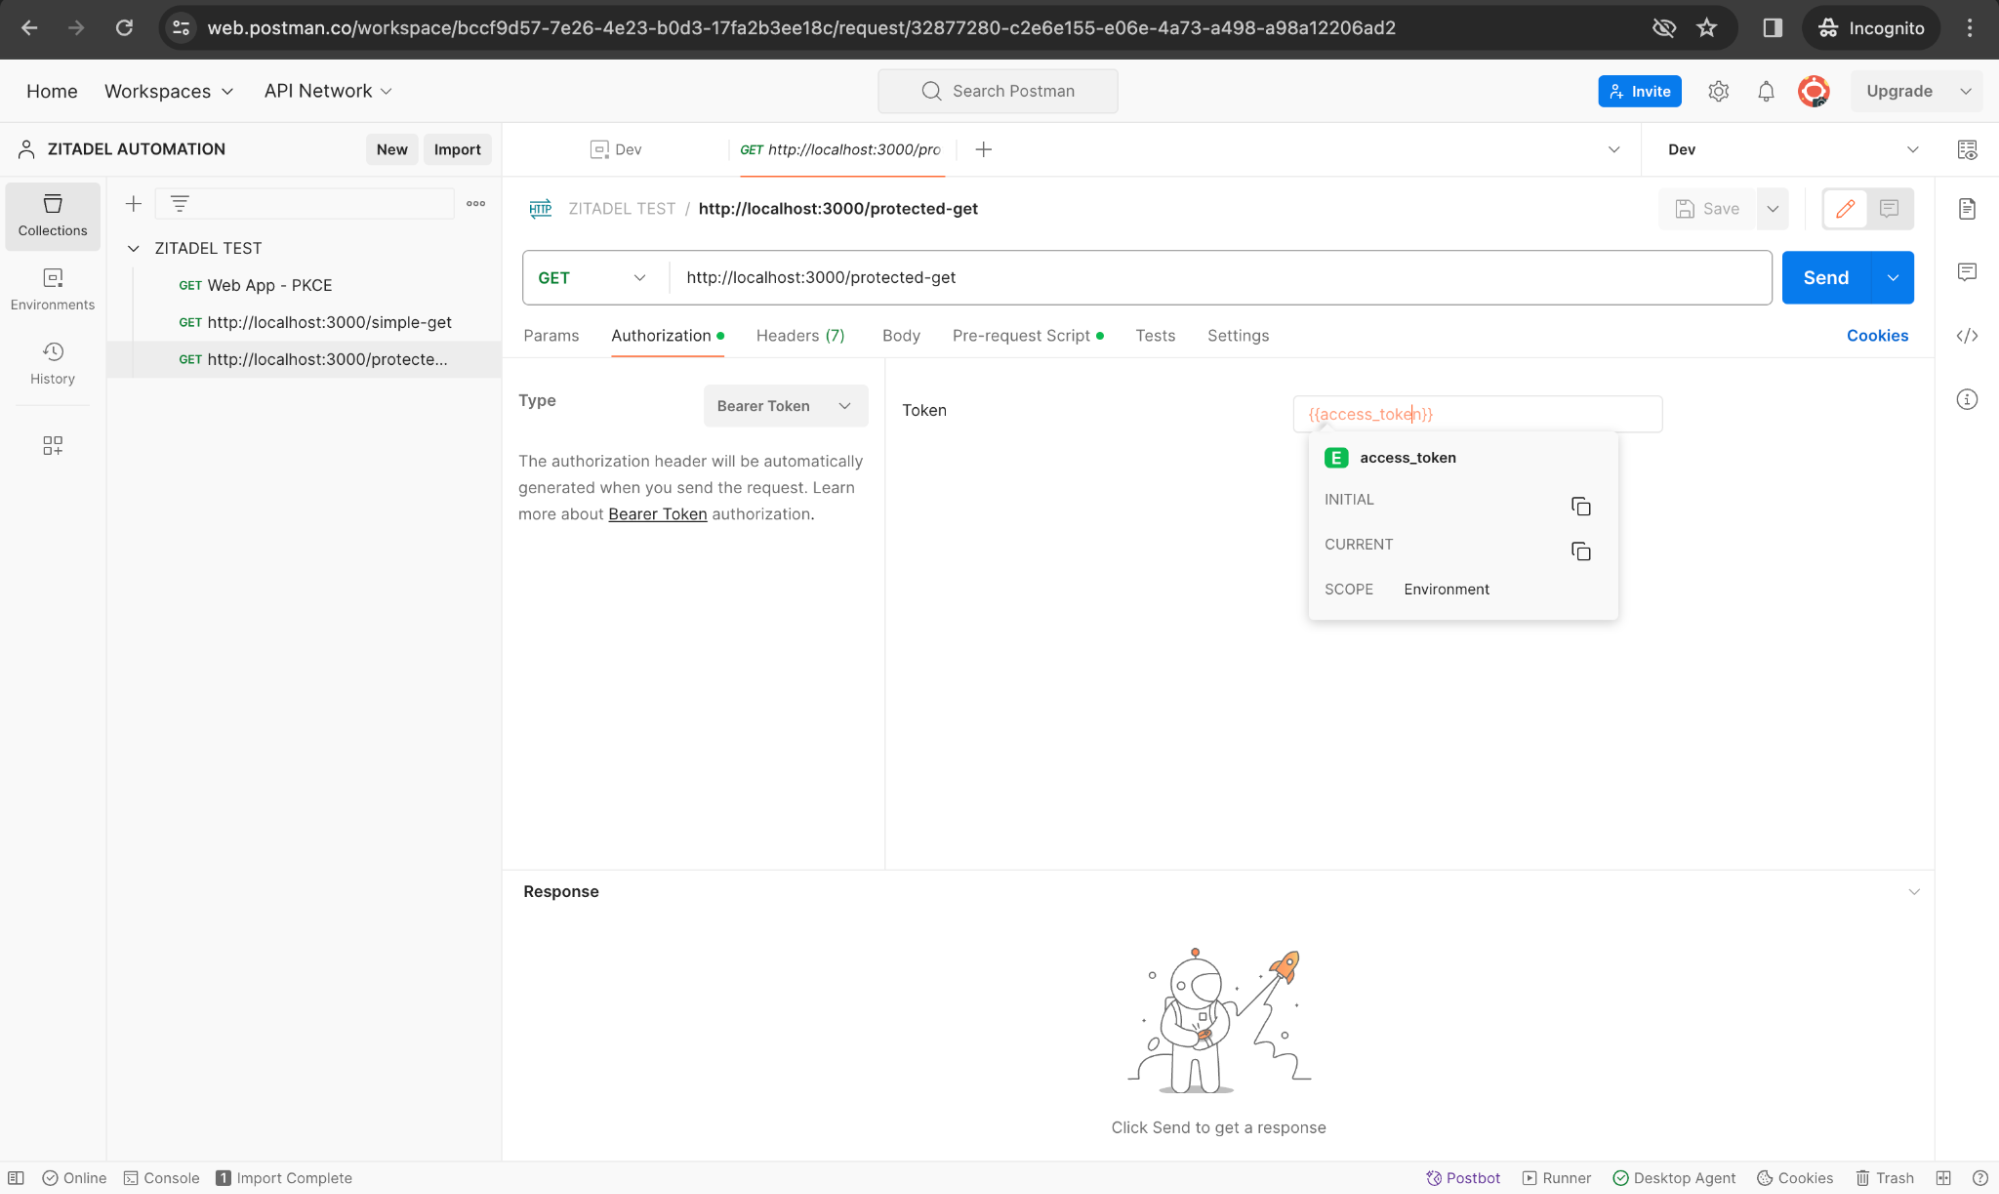Click the Send button to send request

[1826, 277]
